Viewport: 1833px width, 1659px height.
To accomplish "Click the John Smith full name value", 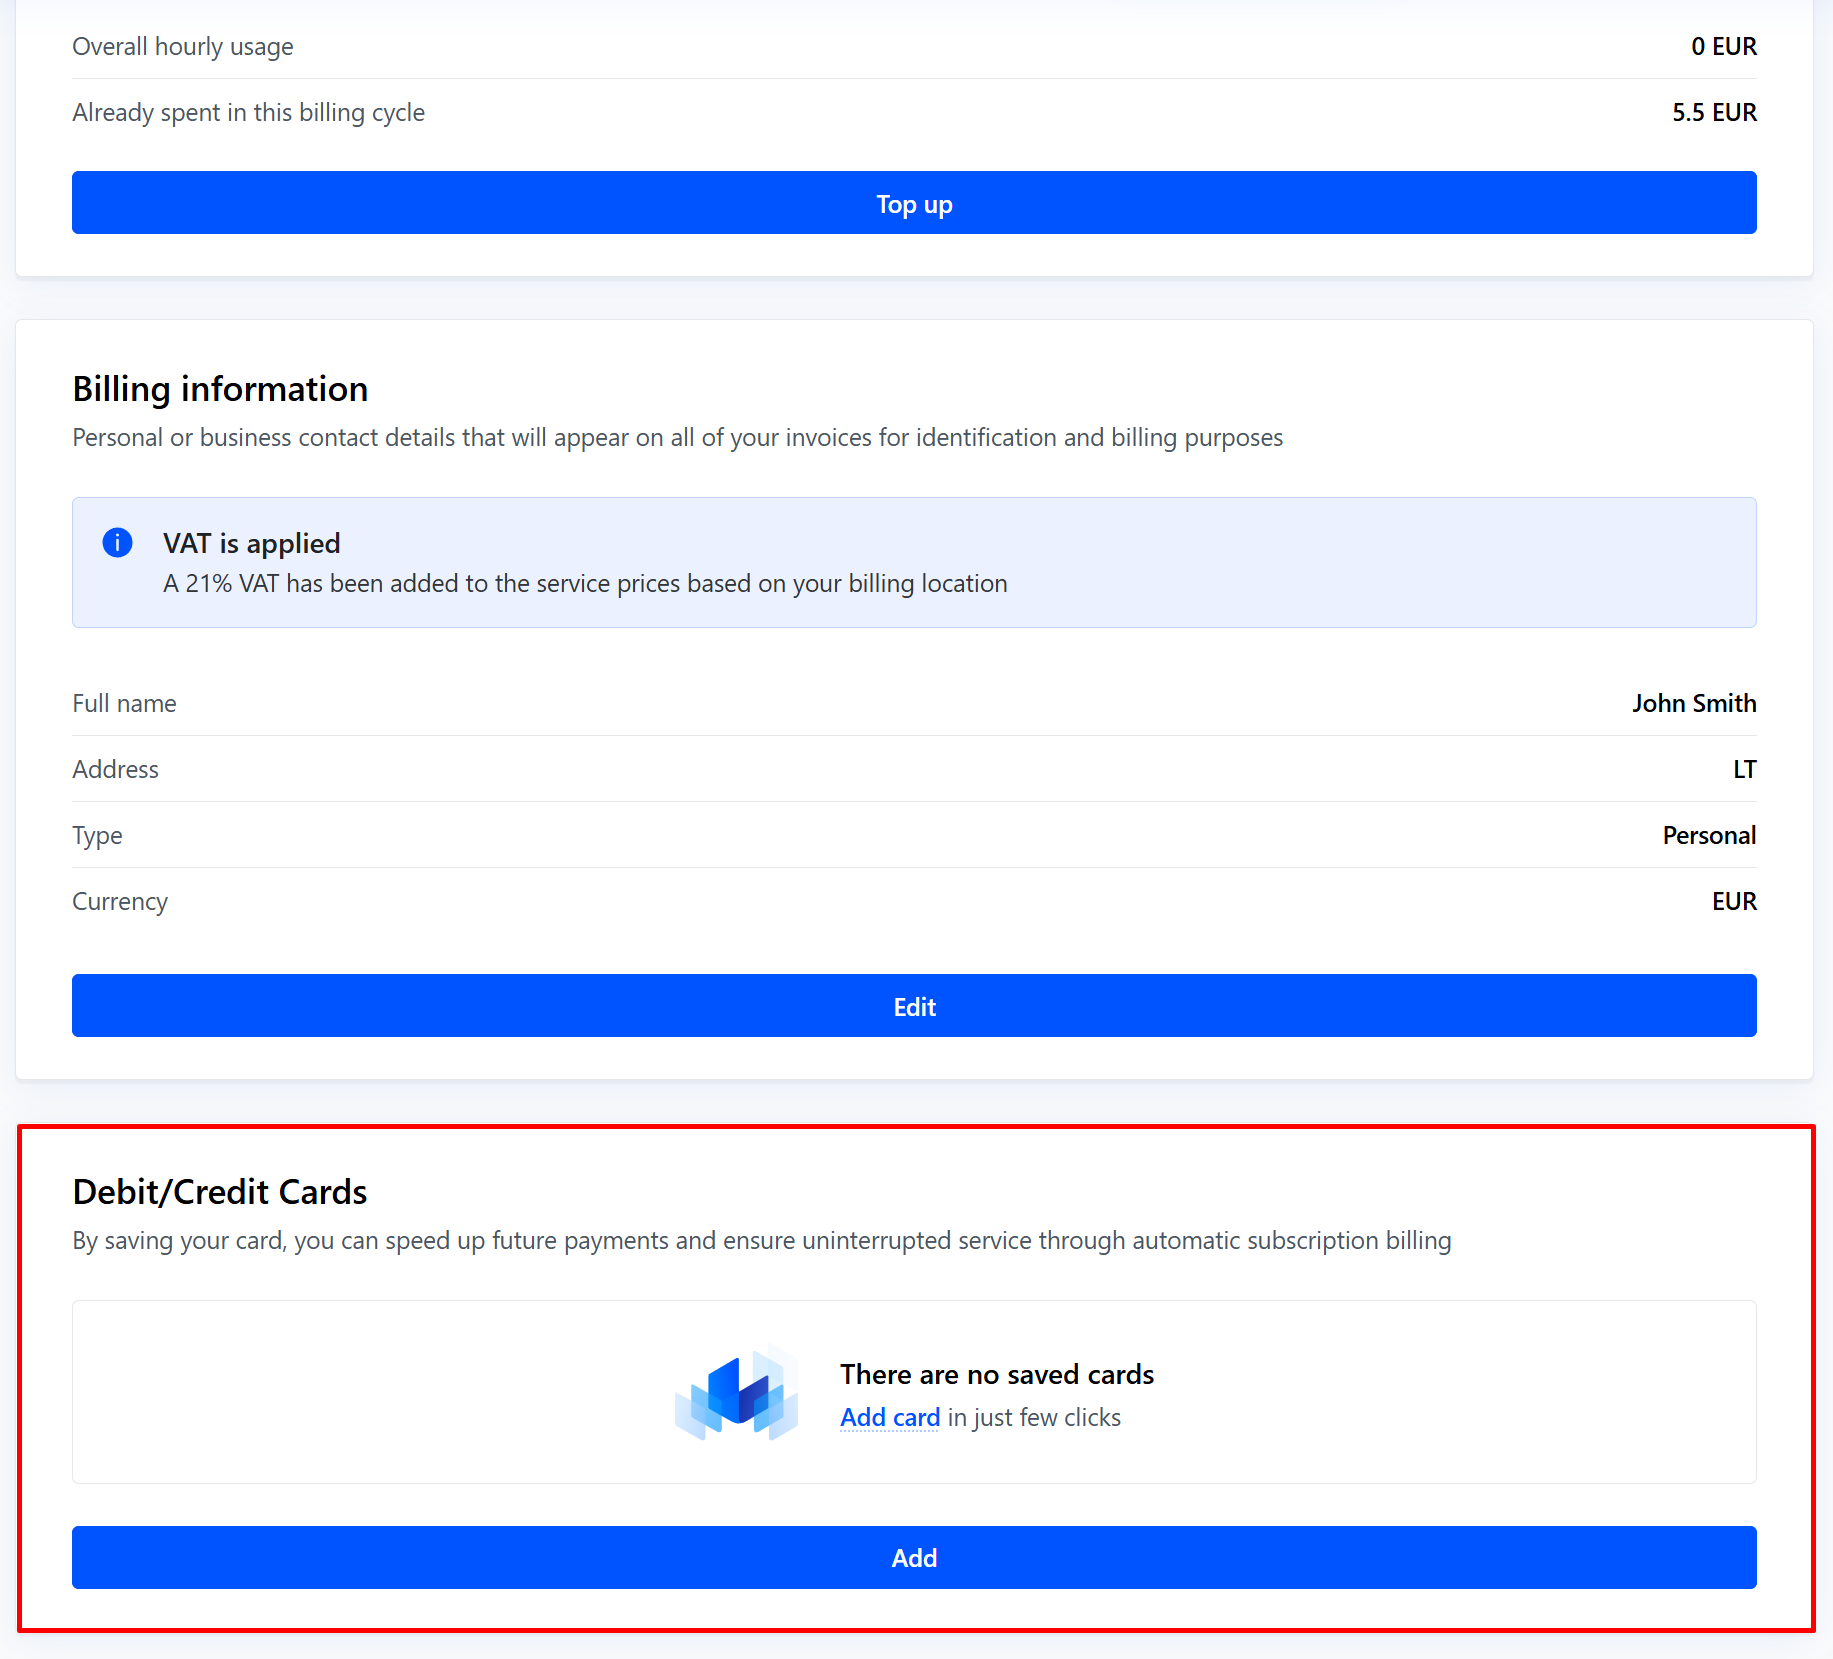I will (x=1693, y=703).
